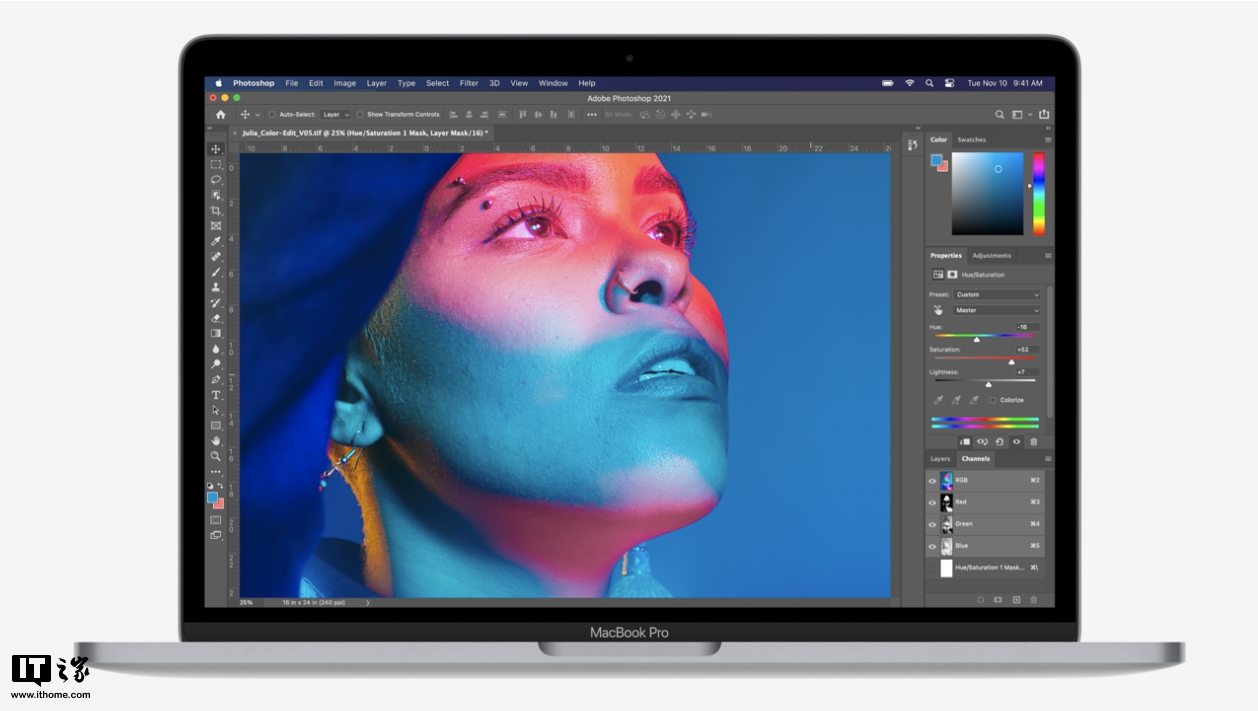Screen dimensions: 1258x711
Task: Hide the Red channel visibility eye
Action: [932, 502]
